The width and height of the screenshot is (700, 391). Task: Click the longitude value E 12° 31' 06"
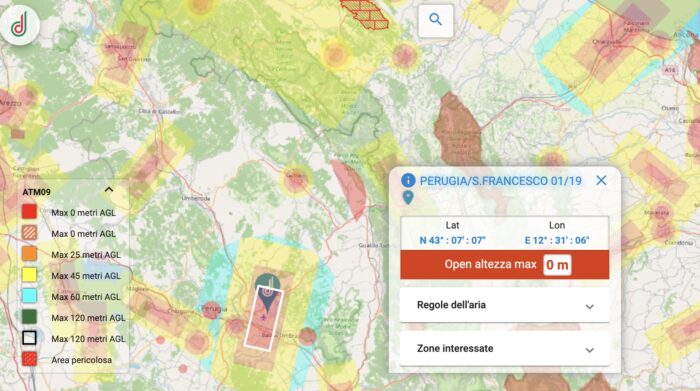coord(557,240)
